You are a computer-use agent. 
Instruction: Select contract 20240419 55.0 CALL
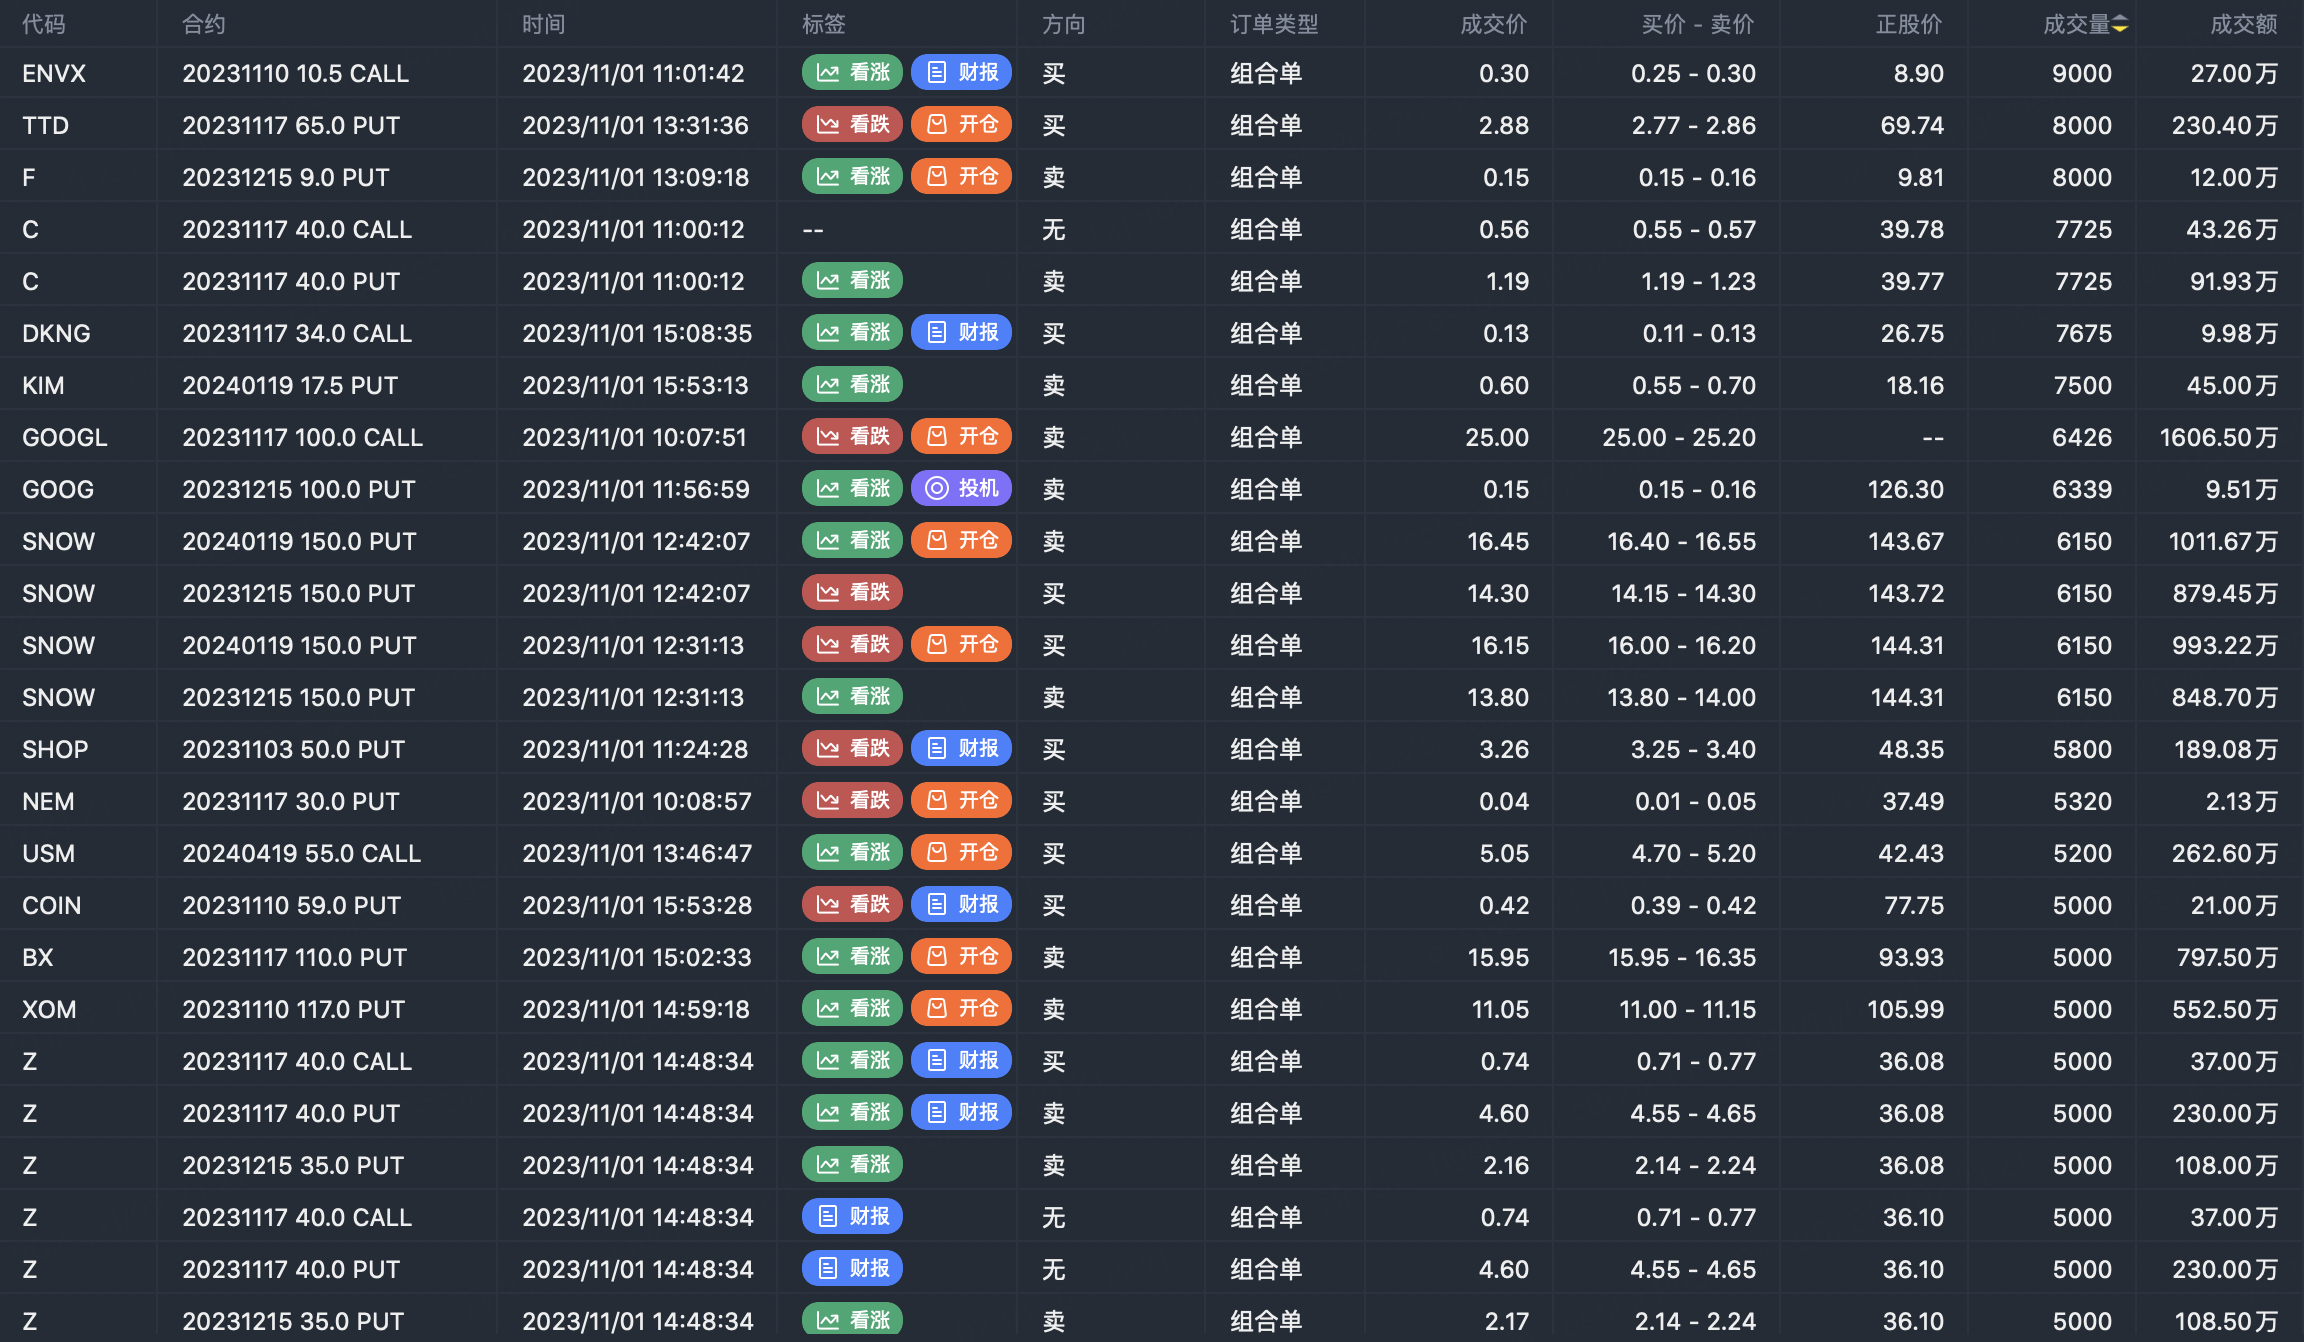(302, 853)
